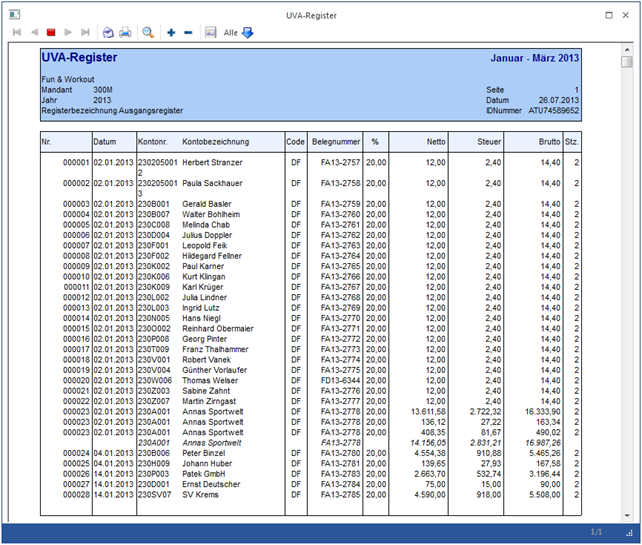Print the UVA-Register report
Viewport: 642px width, 545px height.
point(125,32)
